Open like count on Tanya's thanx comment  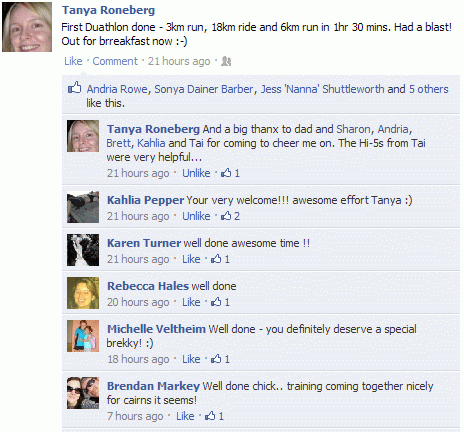tap(230, 173)
